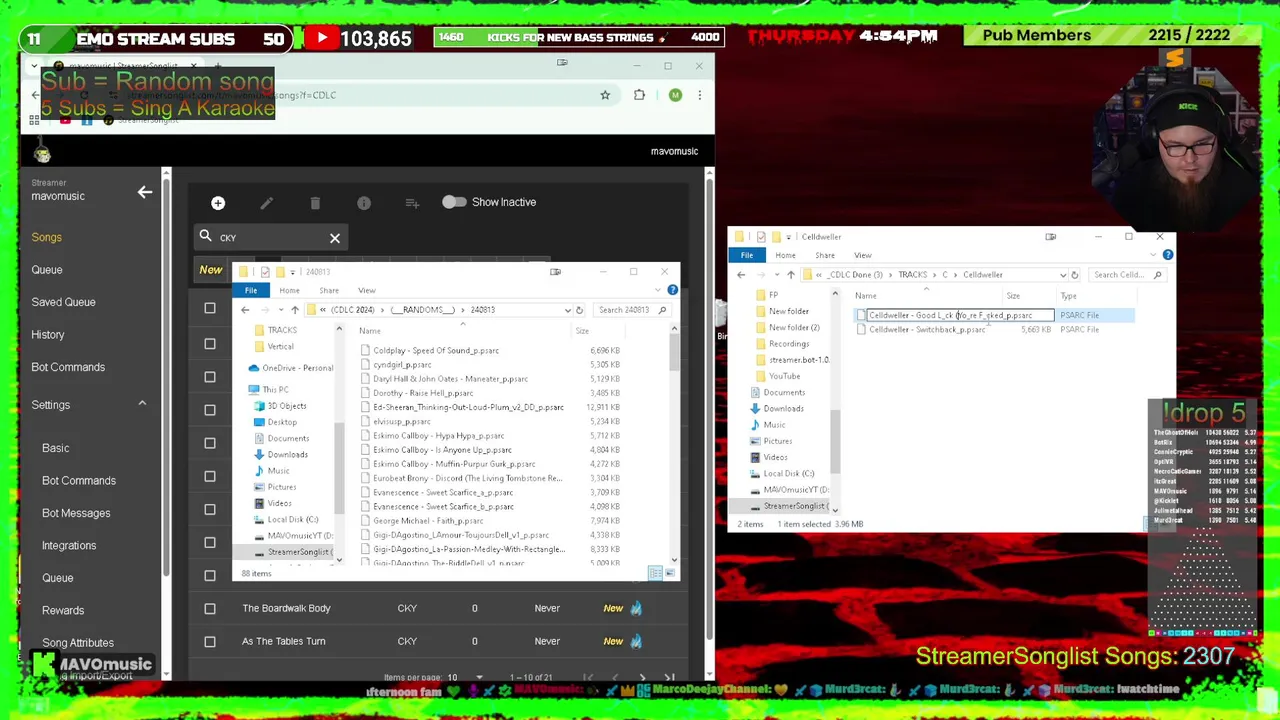1280x720 pixels.
Task: Refresh the Celldweller folder view
Action: tap(1075, 275)
